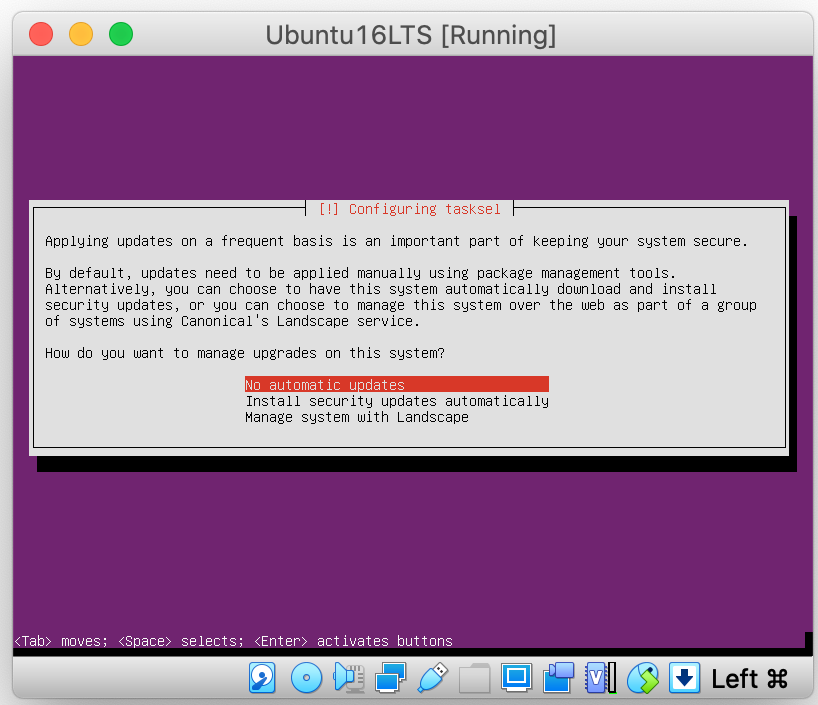Select 'No automatic updates' option
The image size is (818, 705).
click(325, 385)
